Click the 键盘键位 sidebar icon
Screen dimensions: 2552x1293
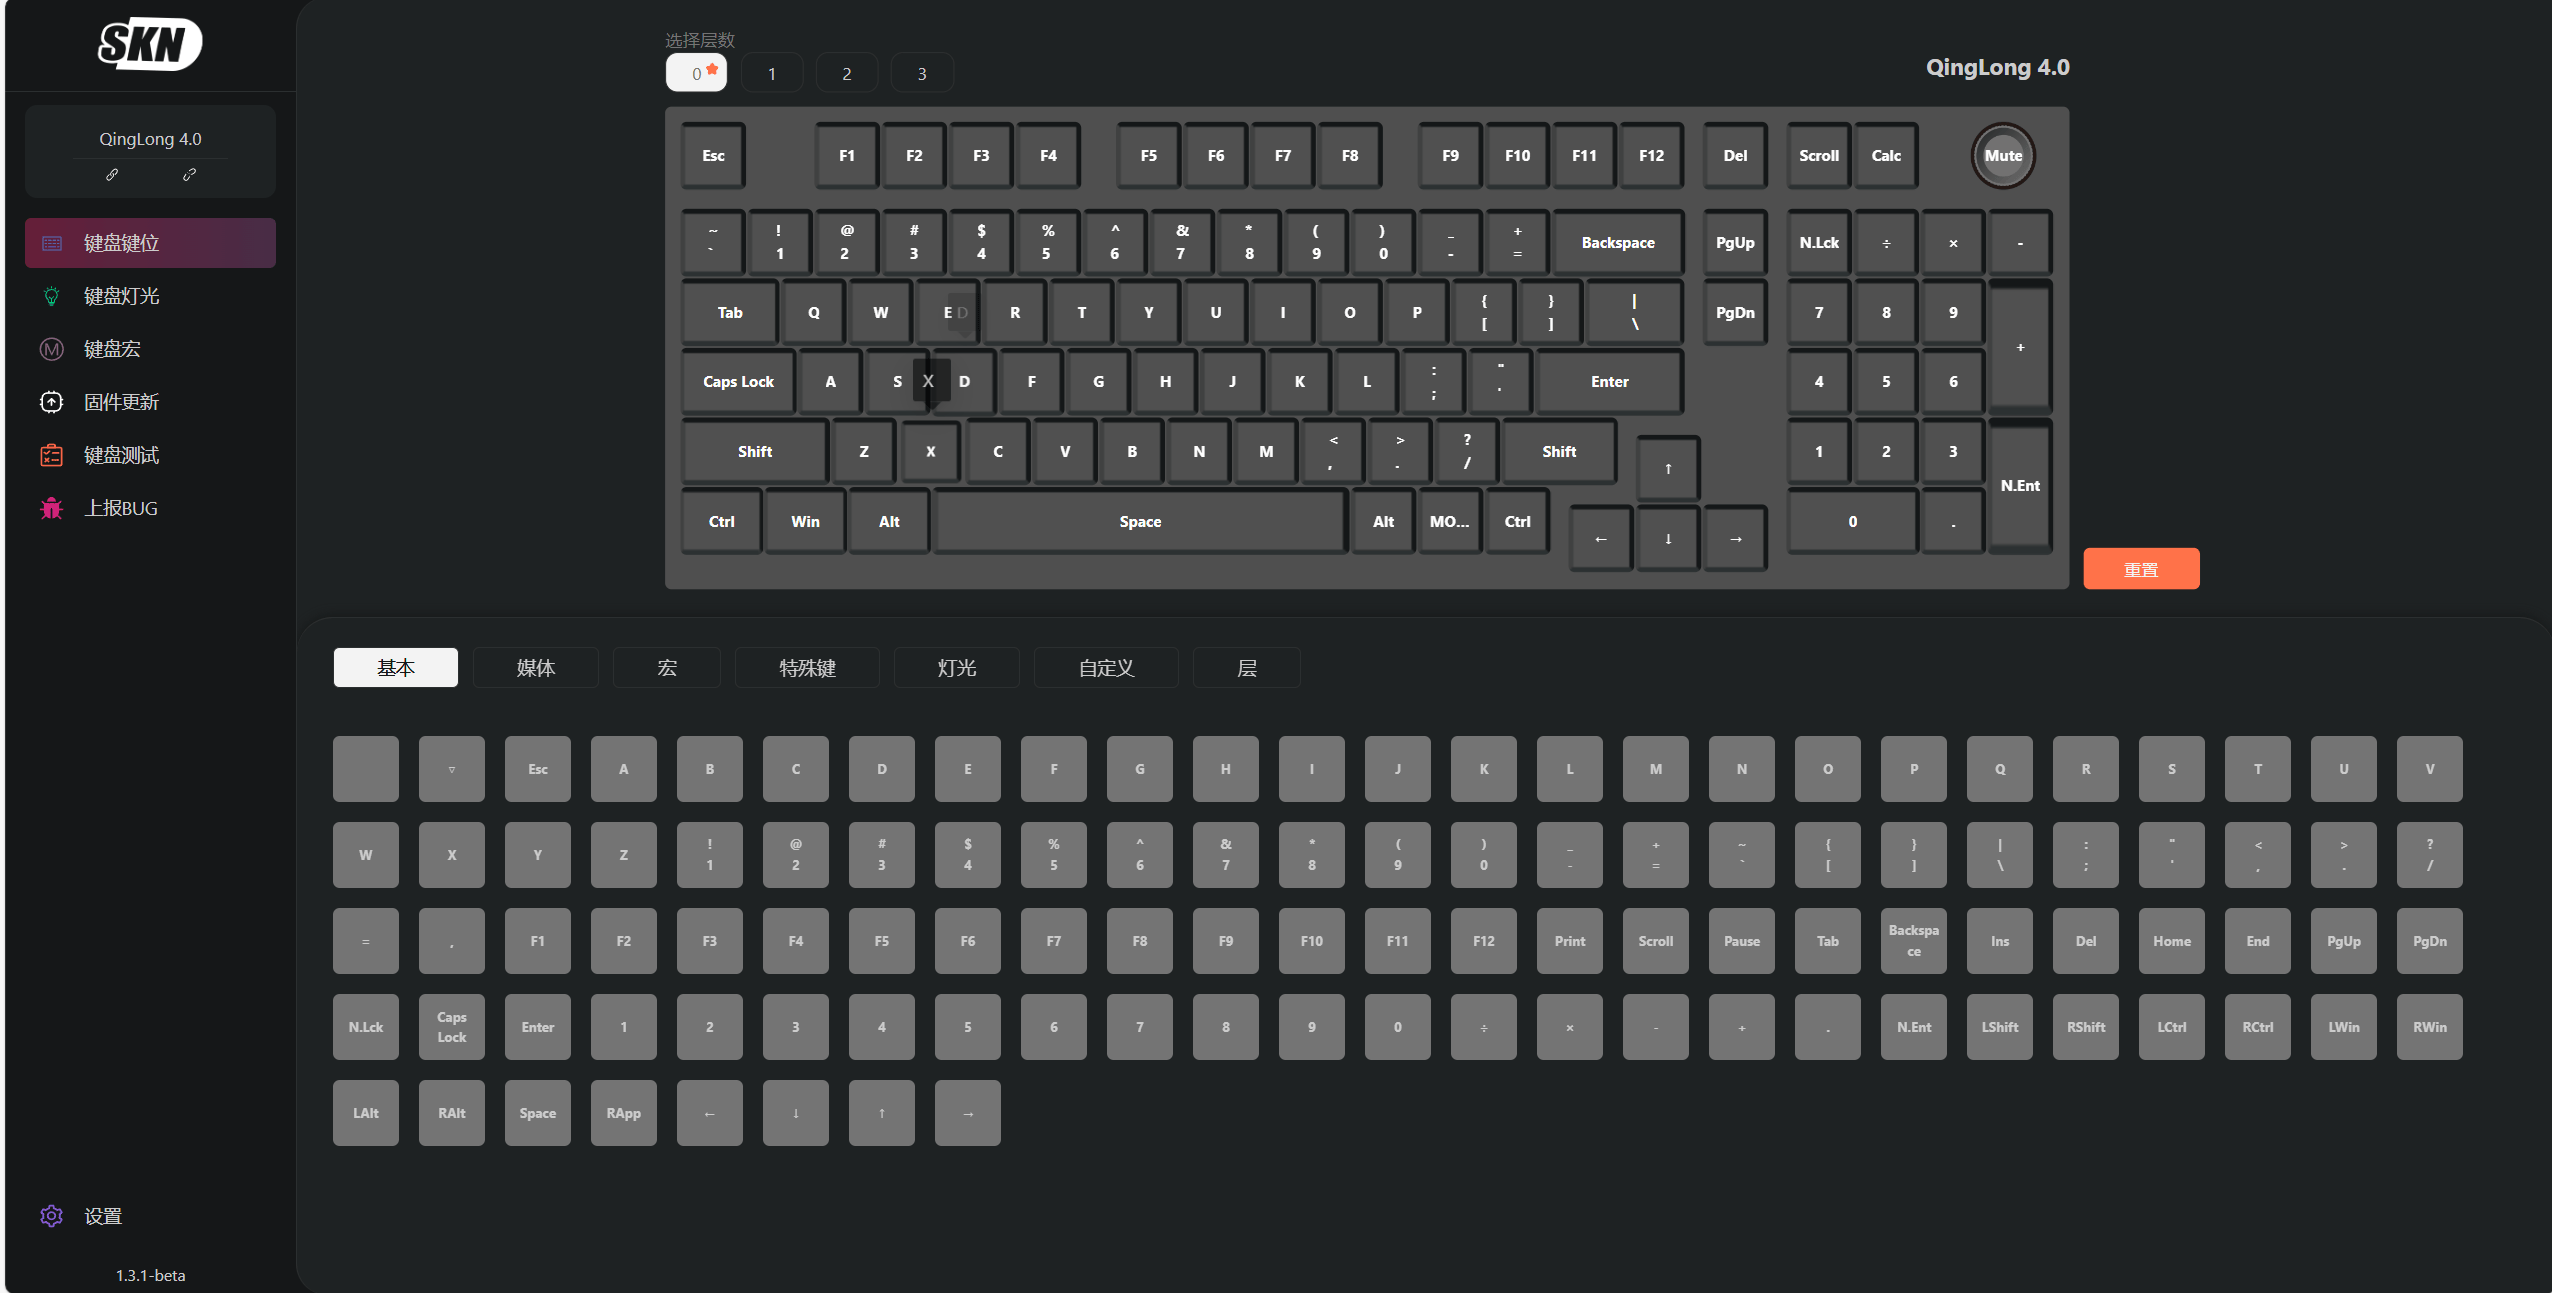coord(49,242)
